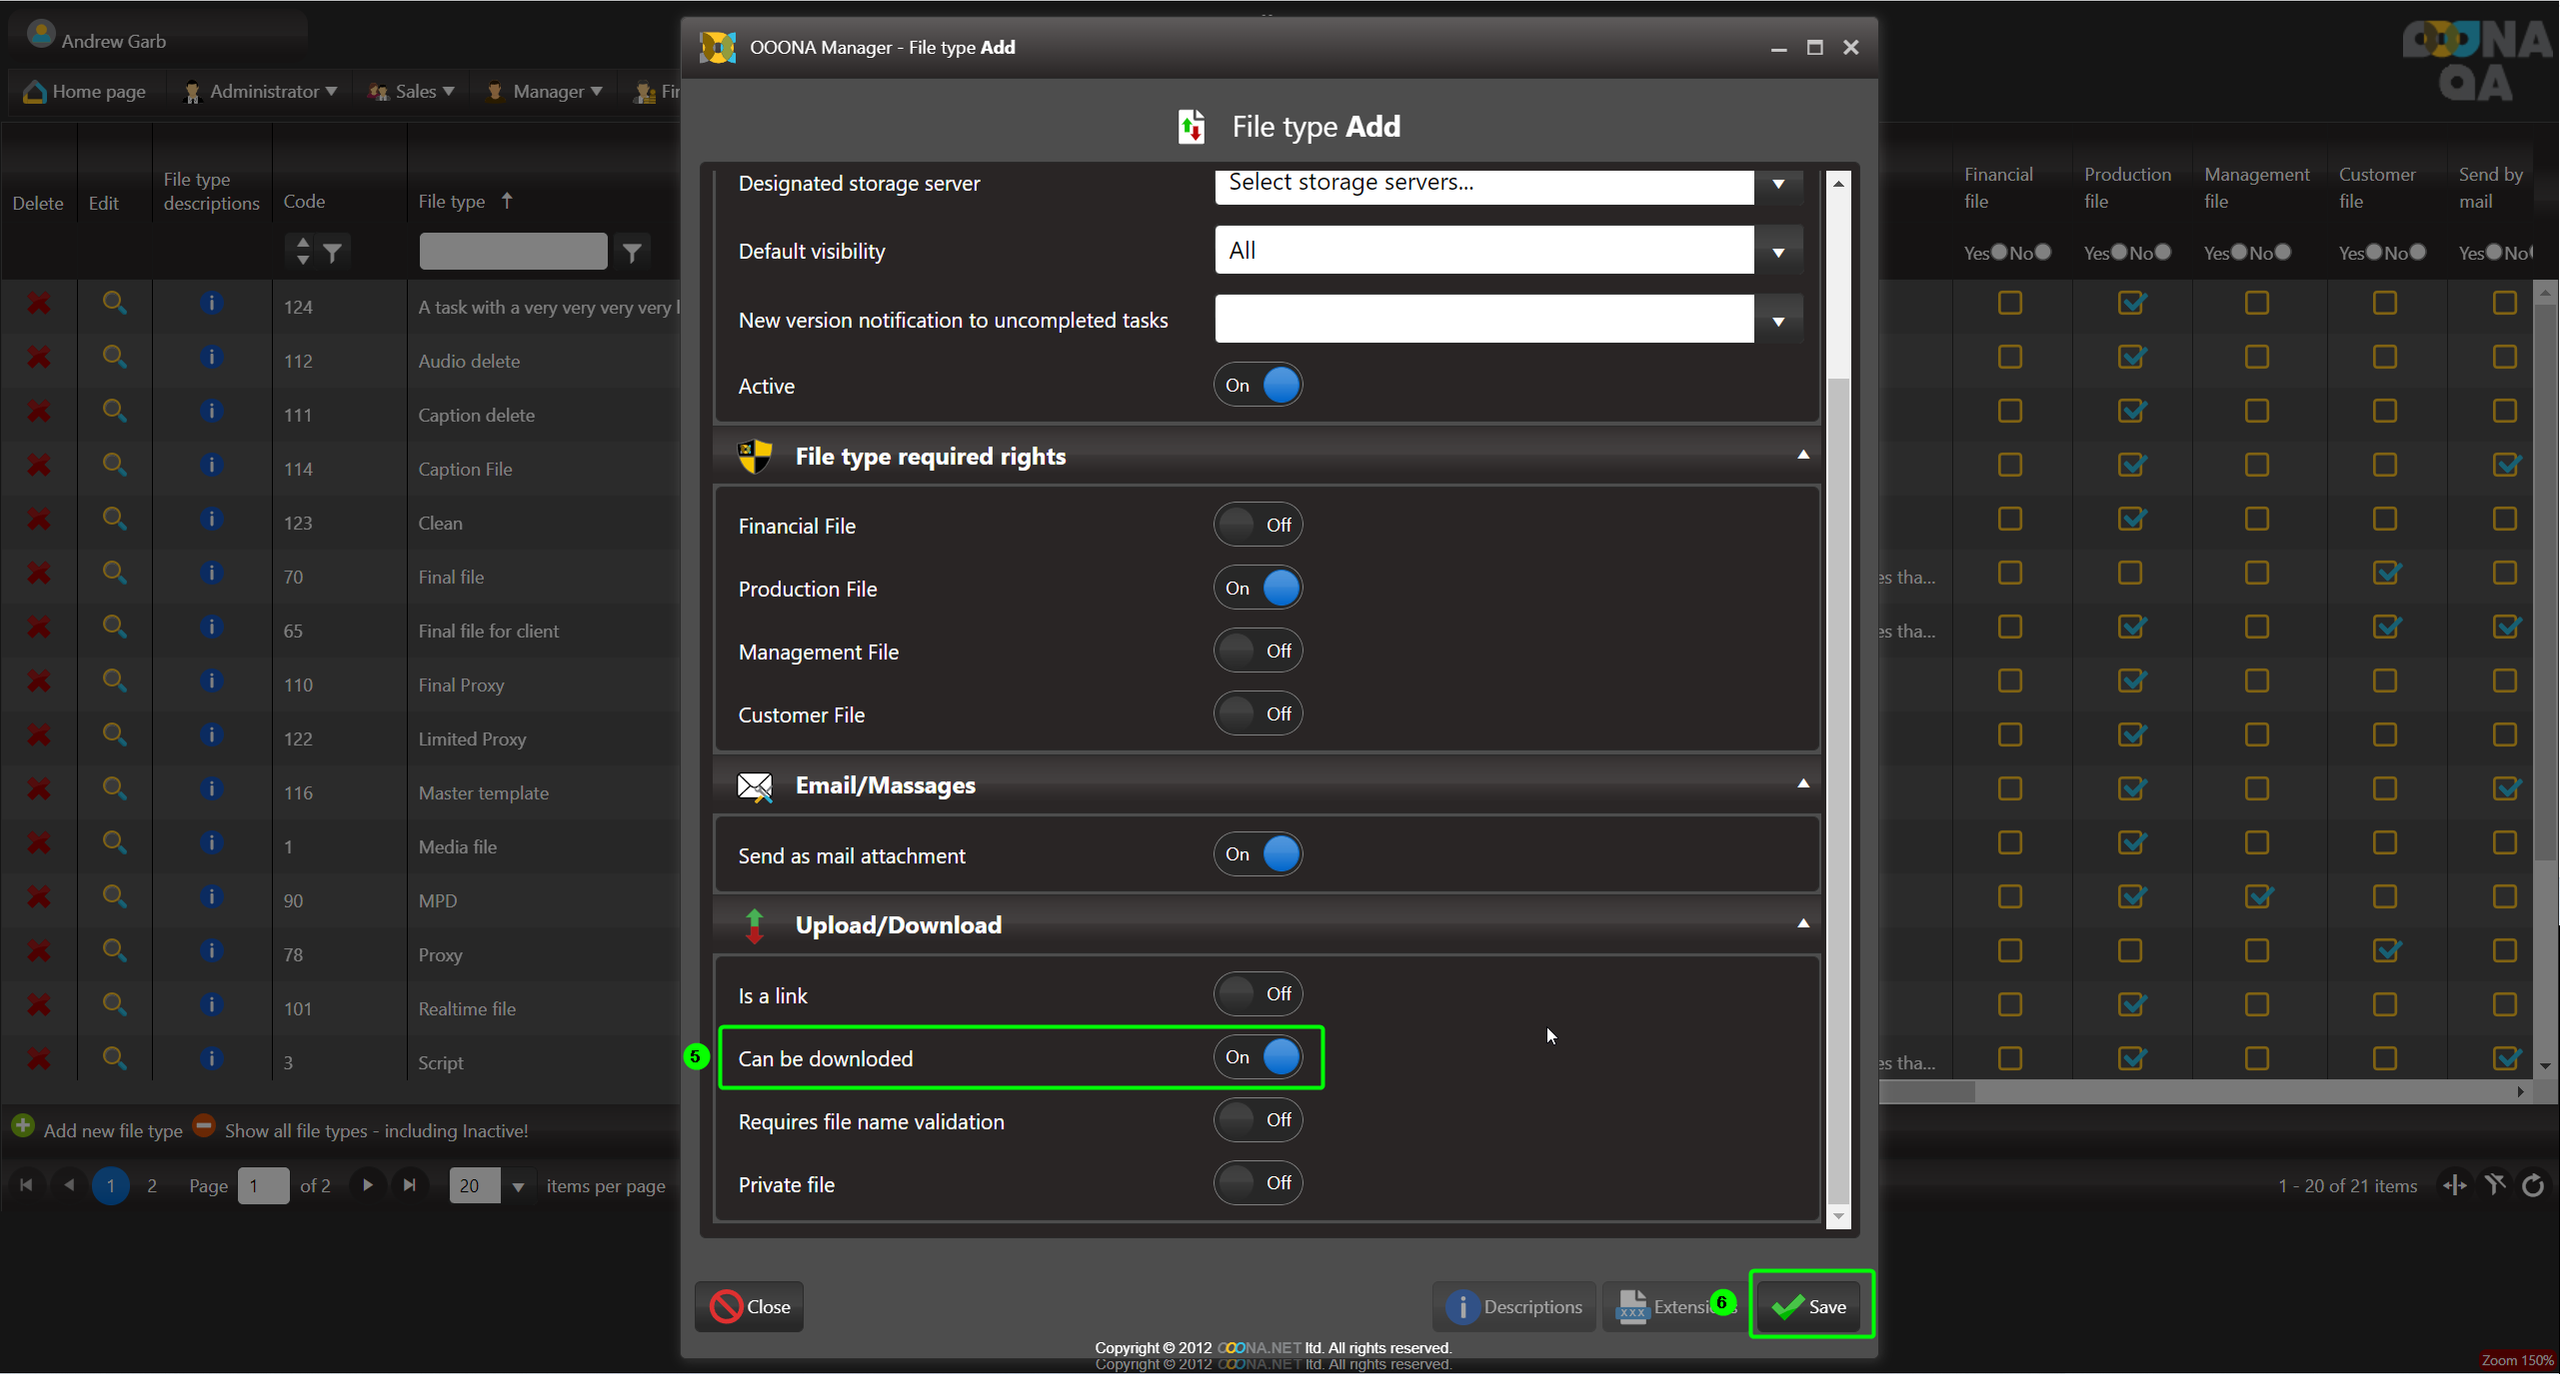
Task: Open Default visibility dropdown
Action: click(1777, 251)
